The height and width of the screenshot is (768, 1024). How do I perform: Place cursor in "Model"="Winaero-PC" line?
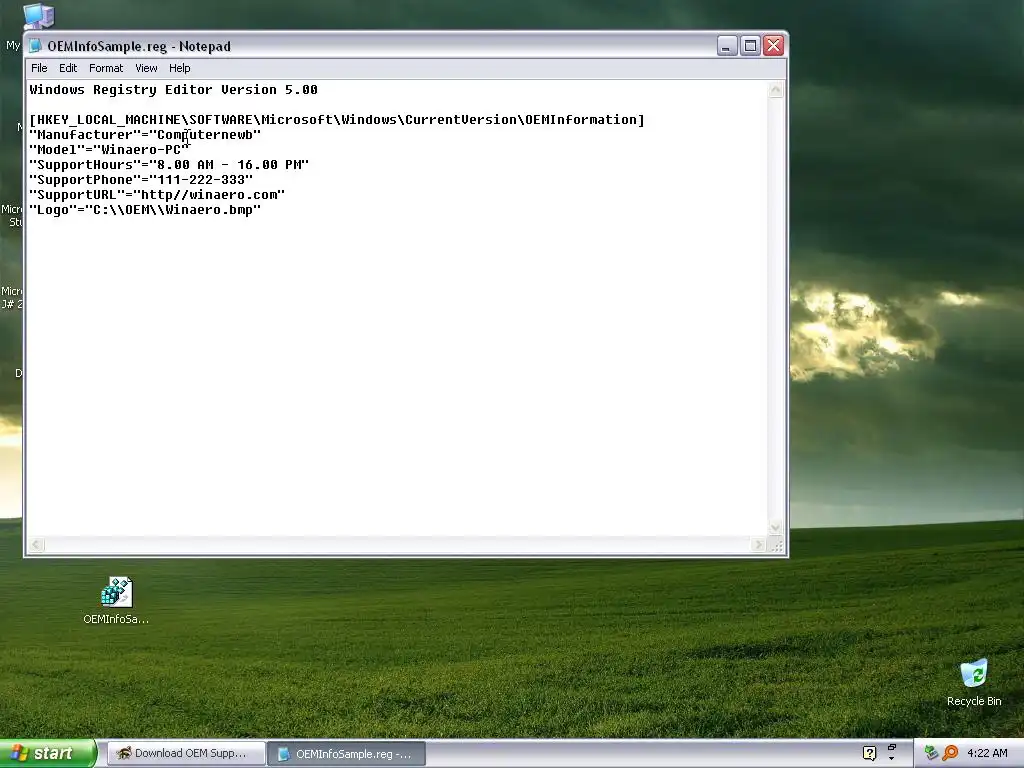point(109,150)
